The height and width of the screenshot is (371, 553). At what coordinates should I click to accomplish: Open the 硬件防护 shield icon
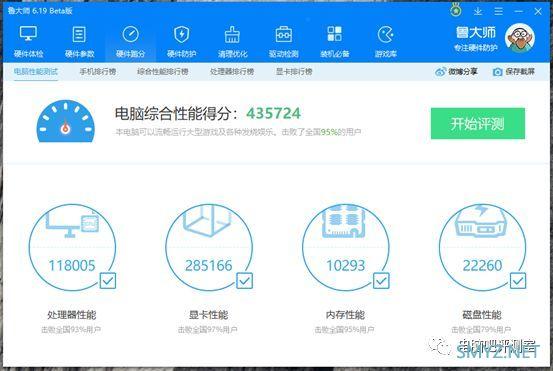[182, 34]
